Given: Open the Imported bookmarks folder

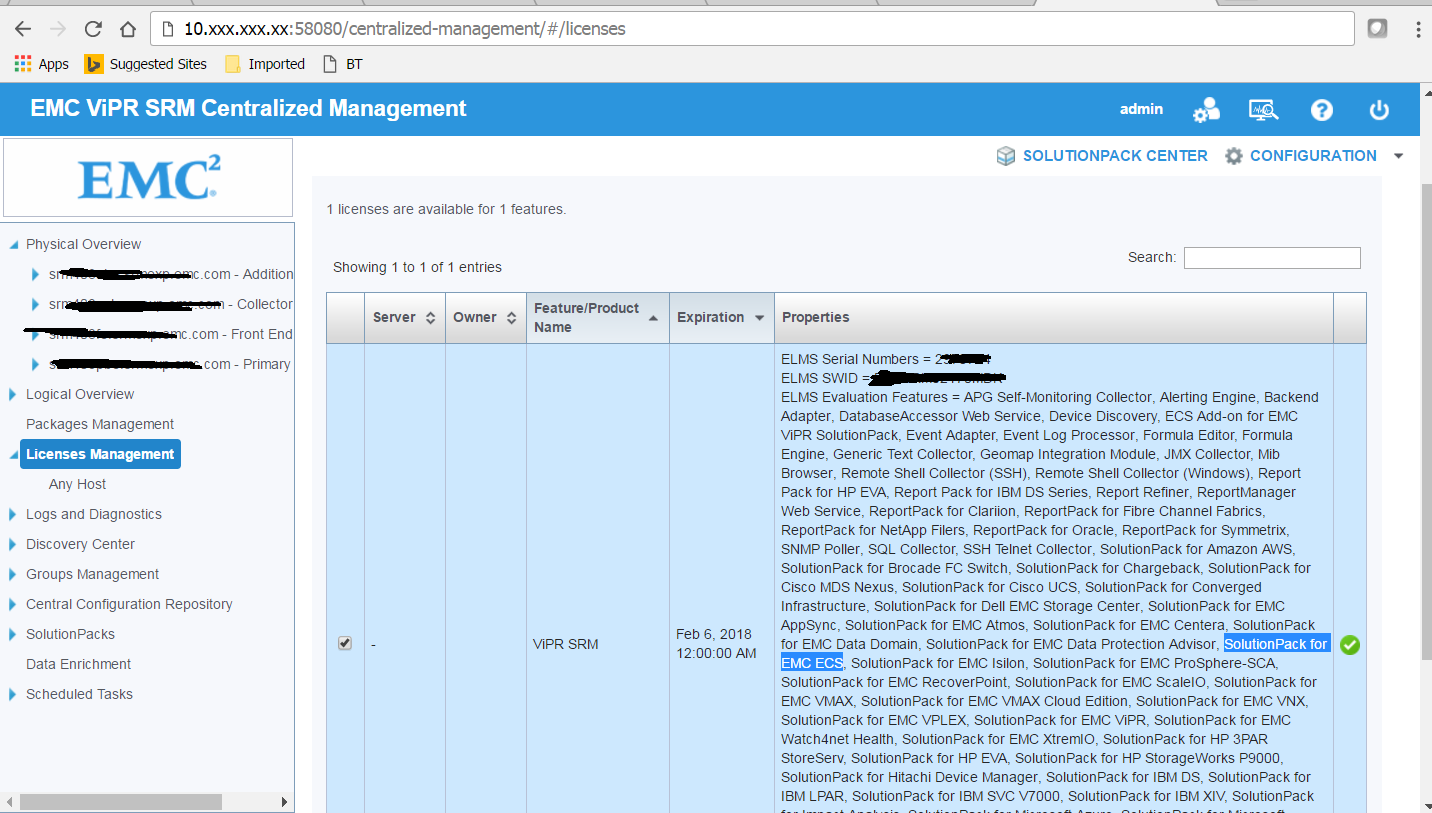Looking at the screenshot, I should click(x=265, y=64).
